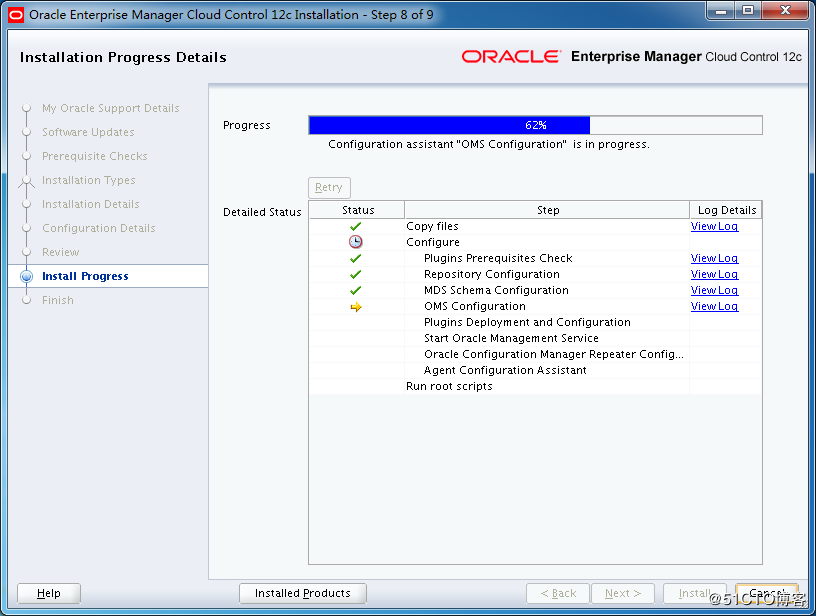Open View Log for Plugins Prerequisites Check
The width and height of the screenshot is (816, 616).
coord(714,259)
